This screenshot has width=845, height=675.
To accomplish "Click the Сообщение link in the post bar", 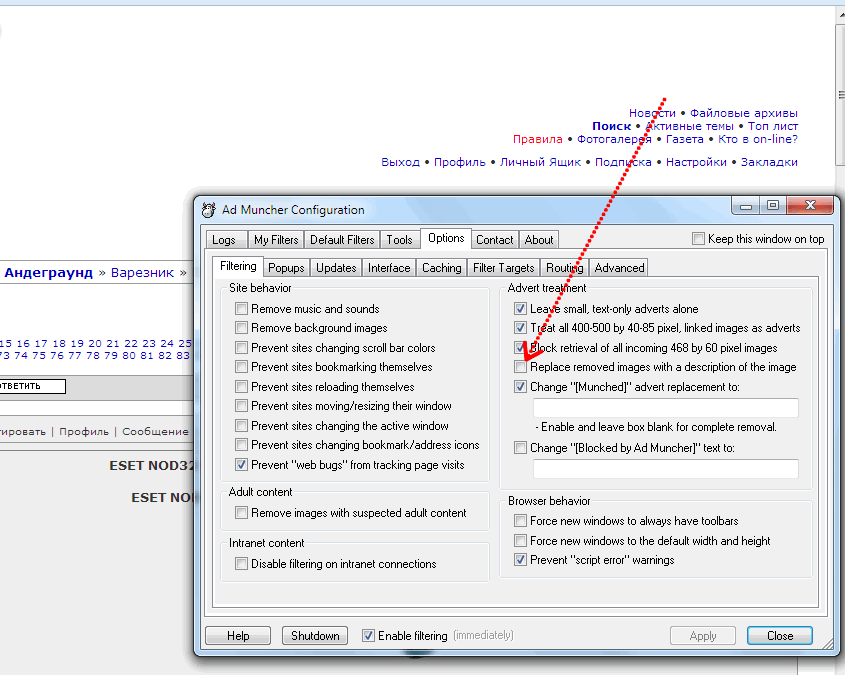I will coord(155,432).
